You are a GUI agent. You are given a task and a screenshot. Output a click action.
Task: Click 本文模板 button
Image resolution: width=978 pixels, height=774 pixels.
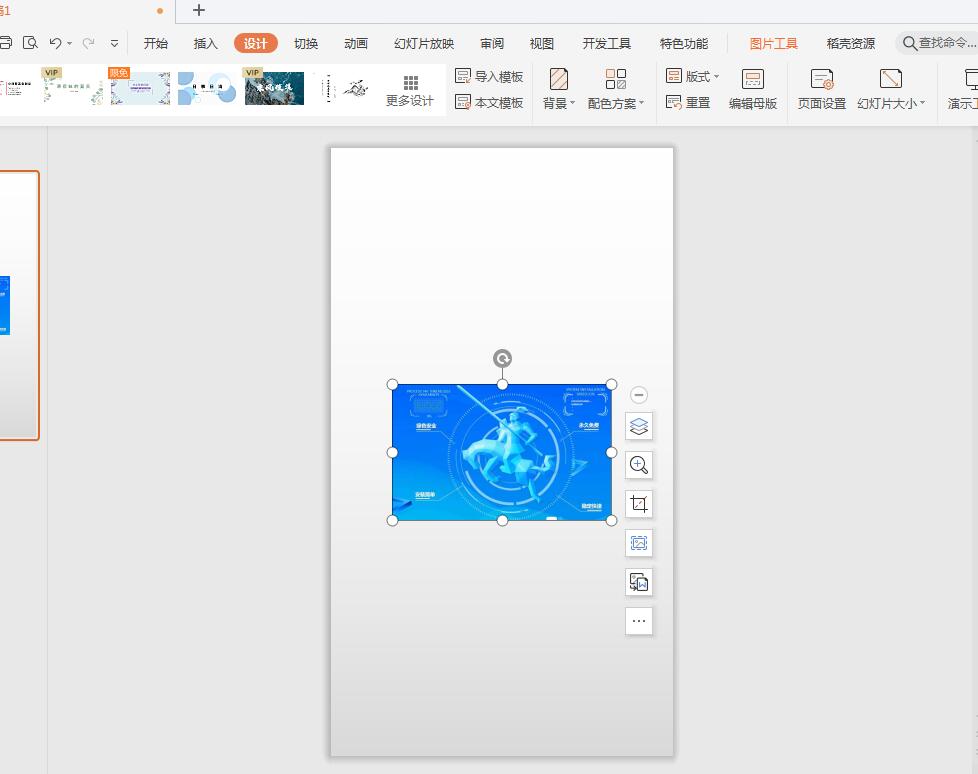point(489,102)
